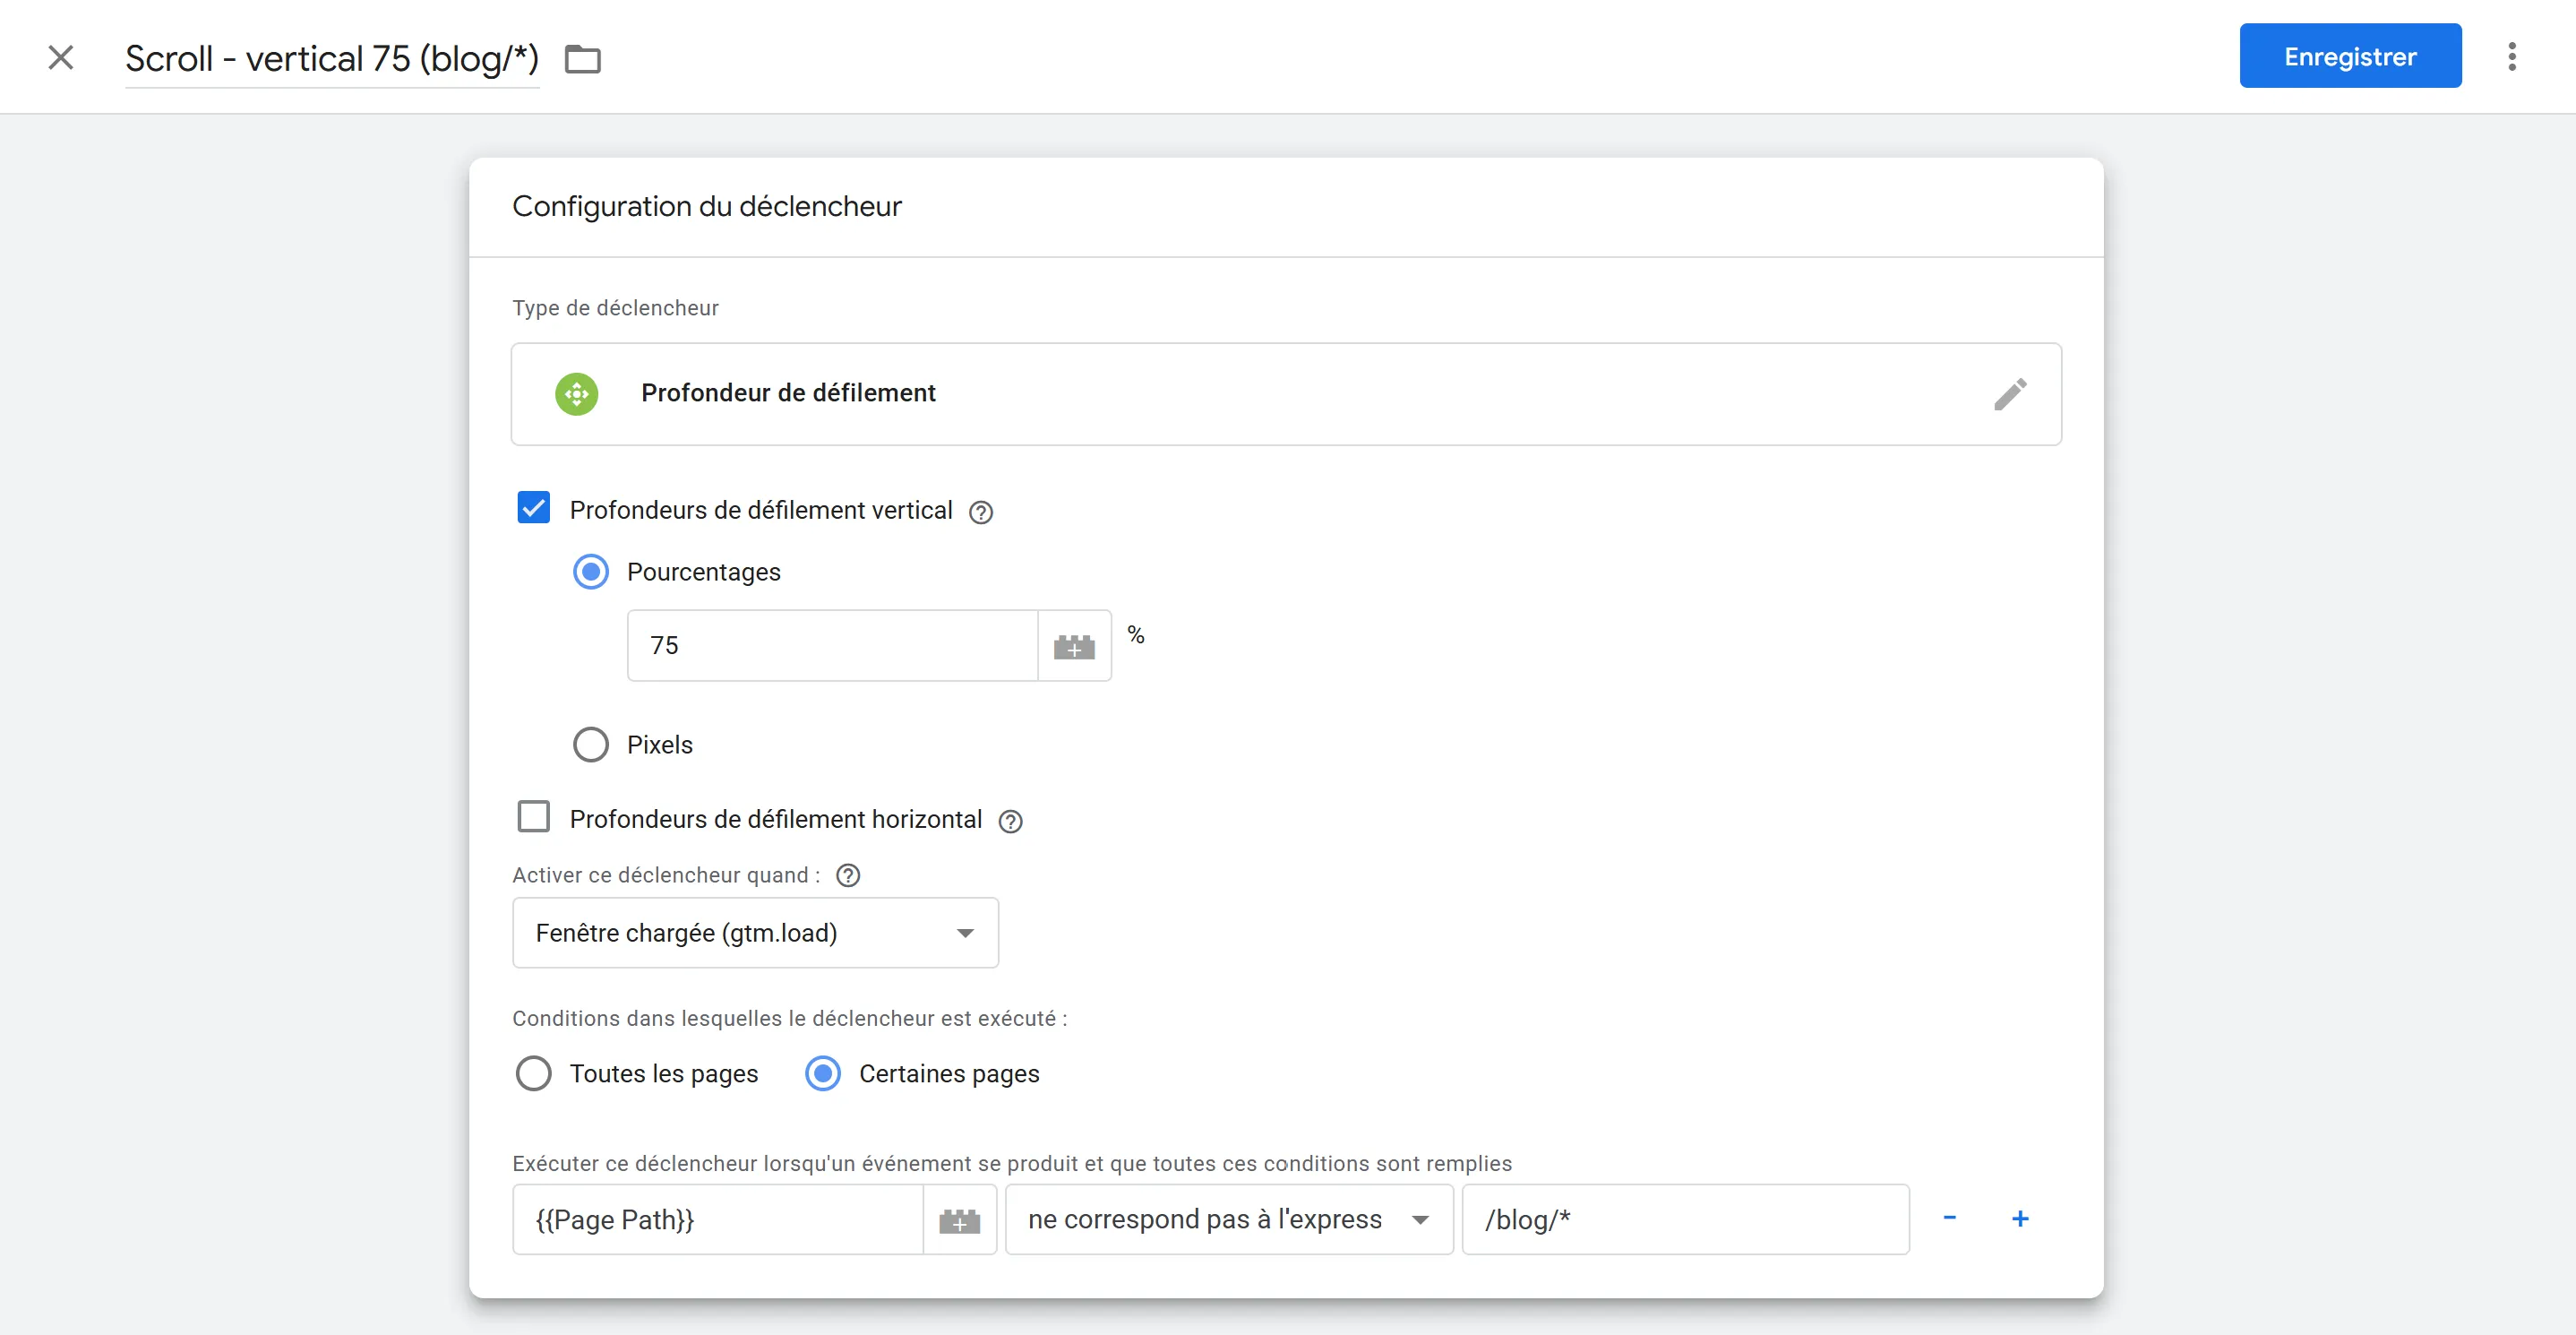Screen dimensions: 2576x1335
Task: Remove condition with the minus icon
Action: click(x=1950, y=1218)
